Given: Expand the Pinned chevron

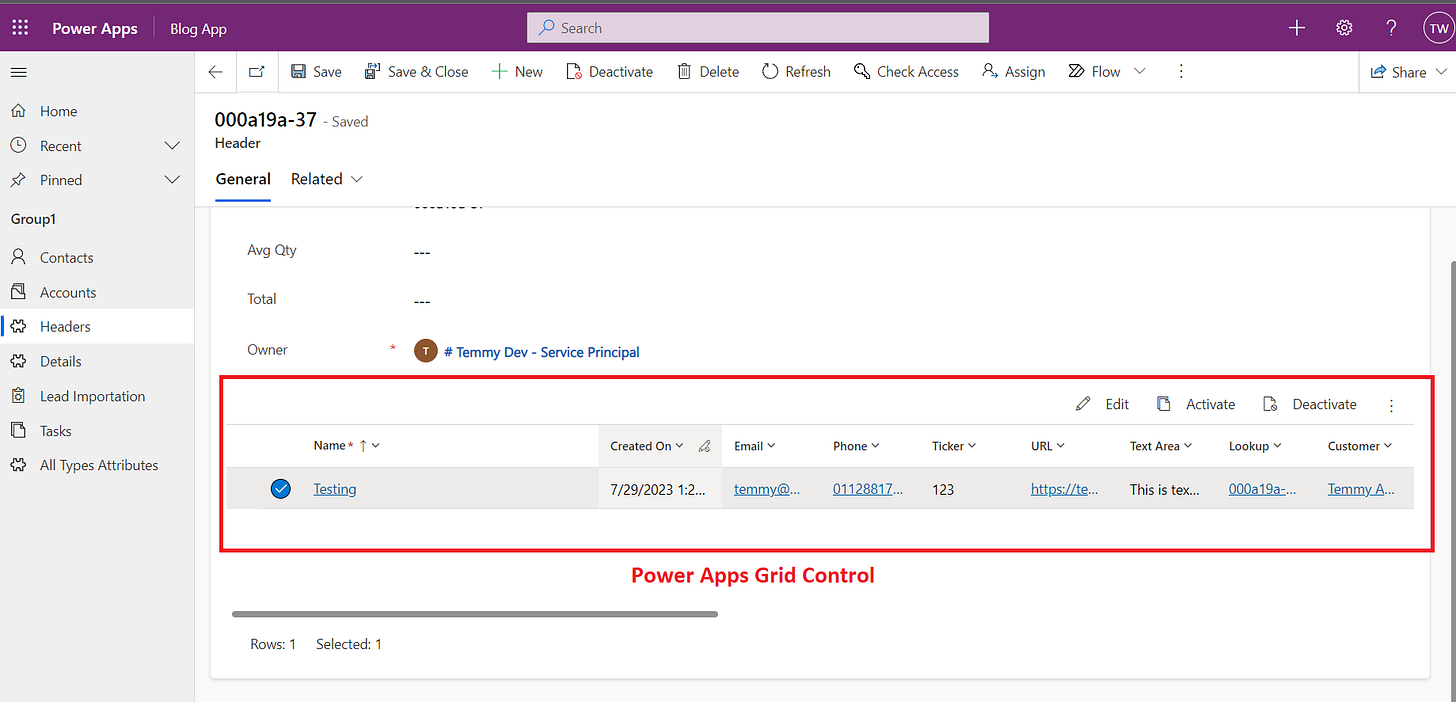Looking at the screenshot, I should (x=172, y=180).
